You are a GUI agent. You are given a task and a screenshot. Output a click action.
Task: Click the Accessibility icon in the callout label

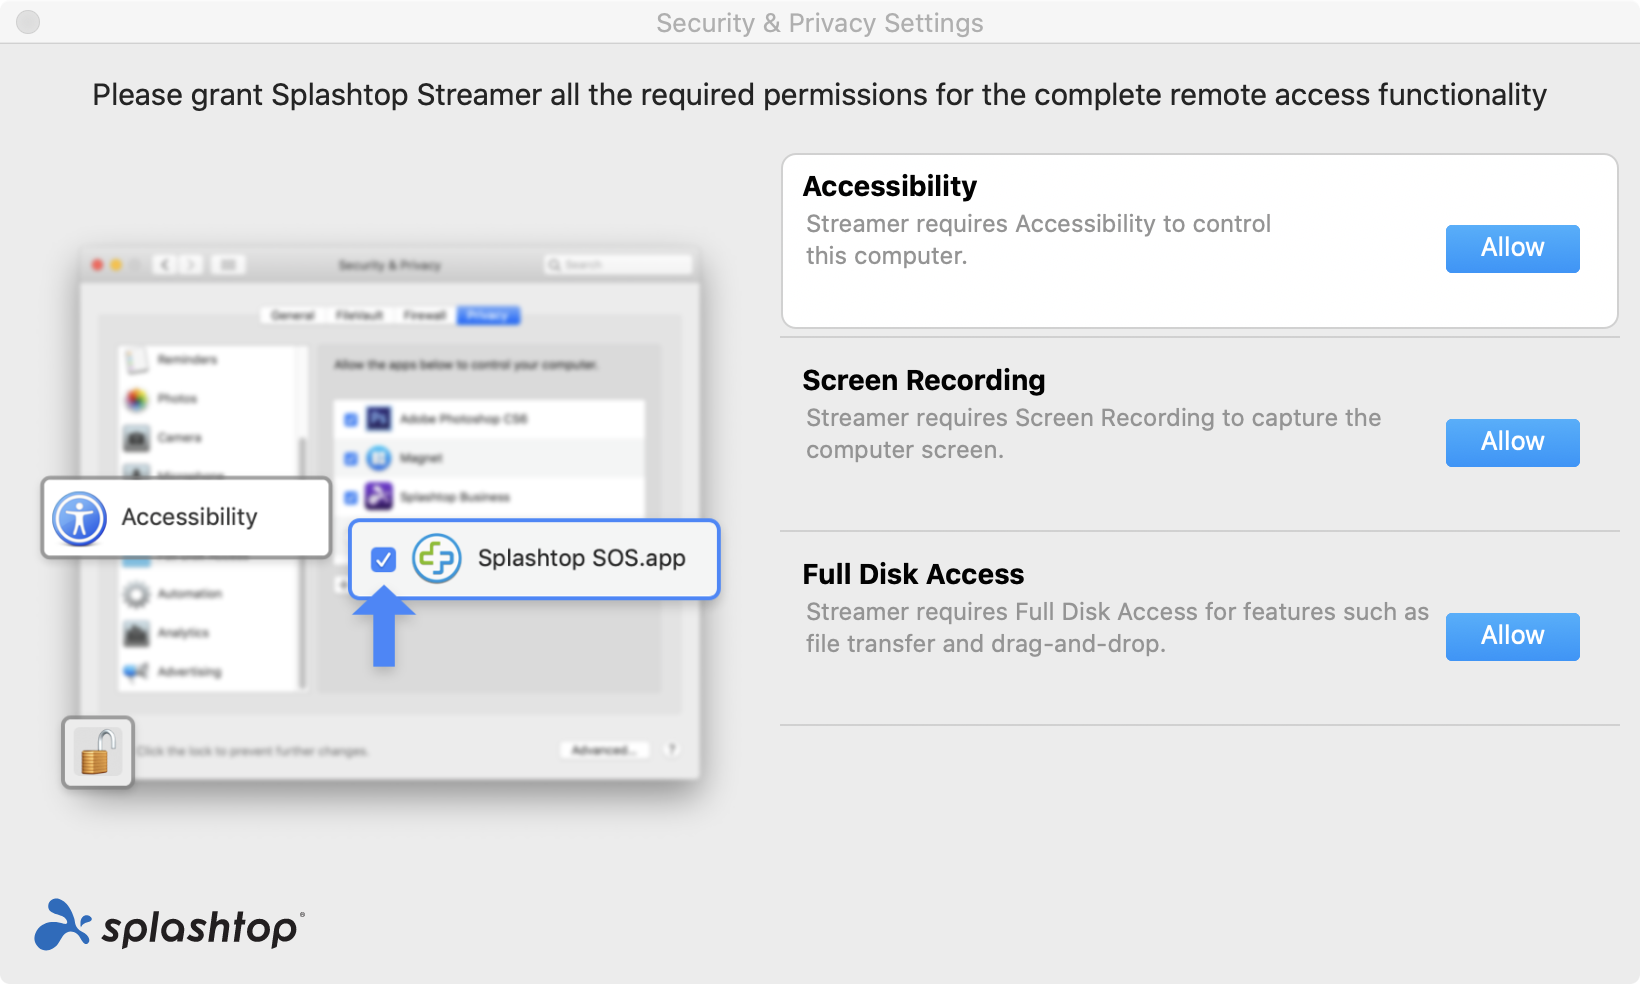[77, 518]
